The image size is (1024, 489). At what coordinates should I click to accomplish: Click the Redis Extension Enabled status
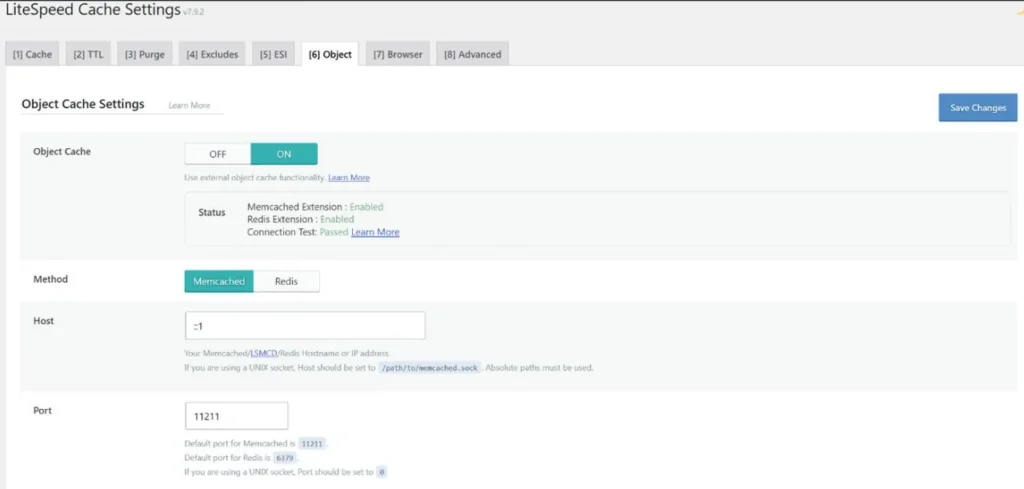click(x=337, y=219)
